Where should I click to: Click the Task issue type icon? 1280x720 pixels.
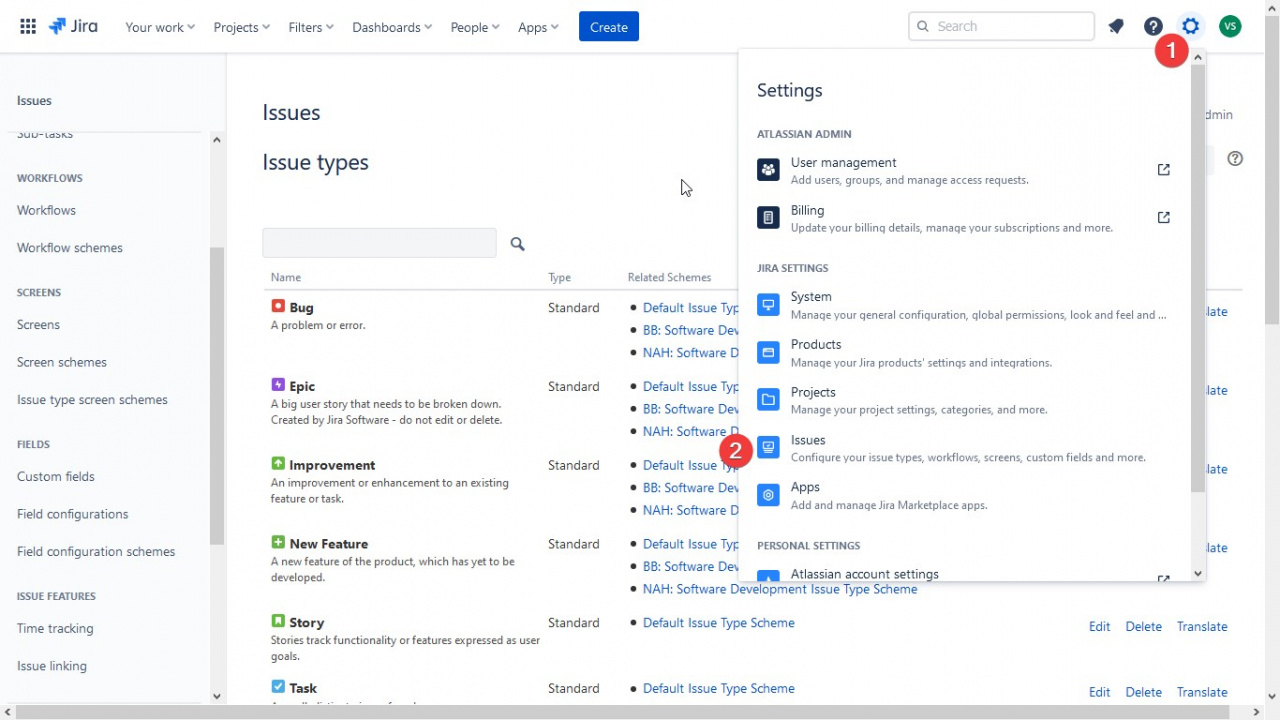click(278, 687)
